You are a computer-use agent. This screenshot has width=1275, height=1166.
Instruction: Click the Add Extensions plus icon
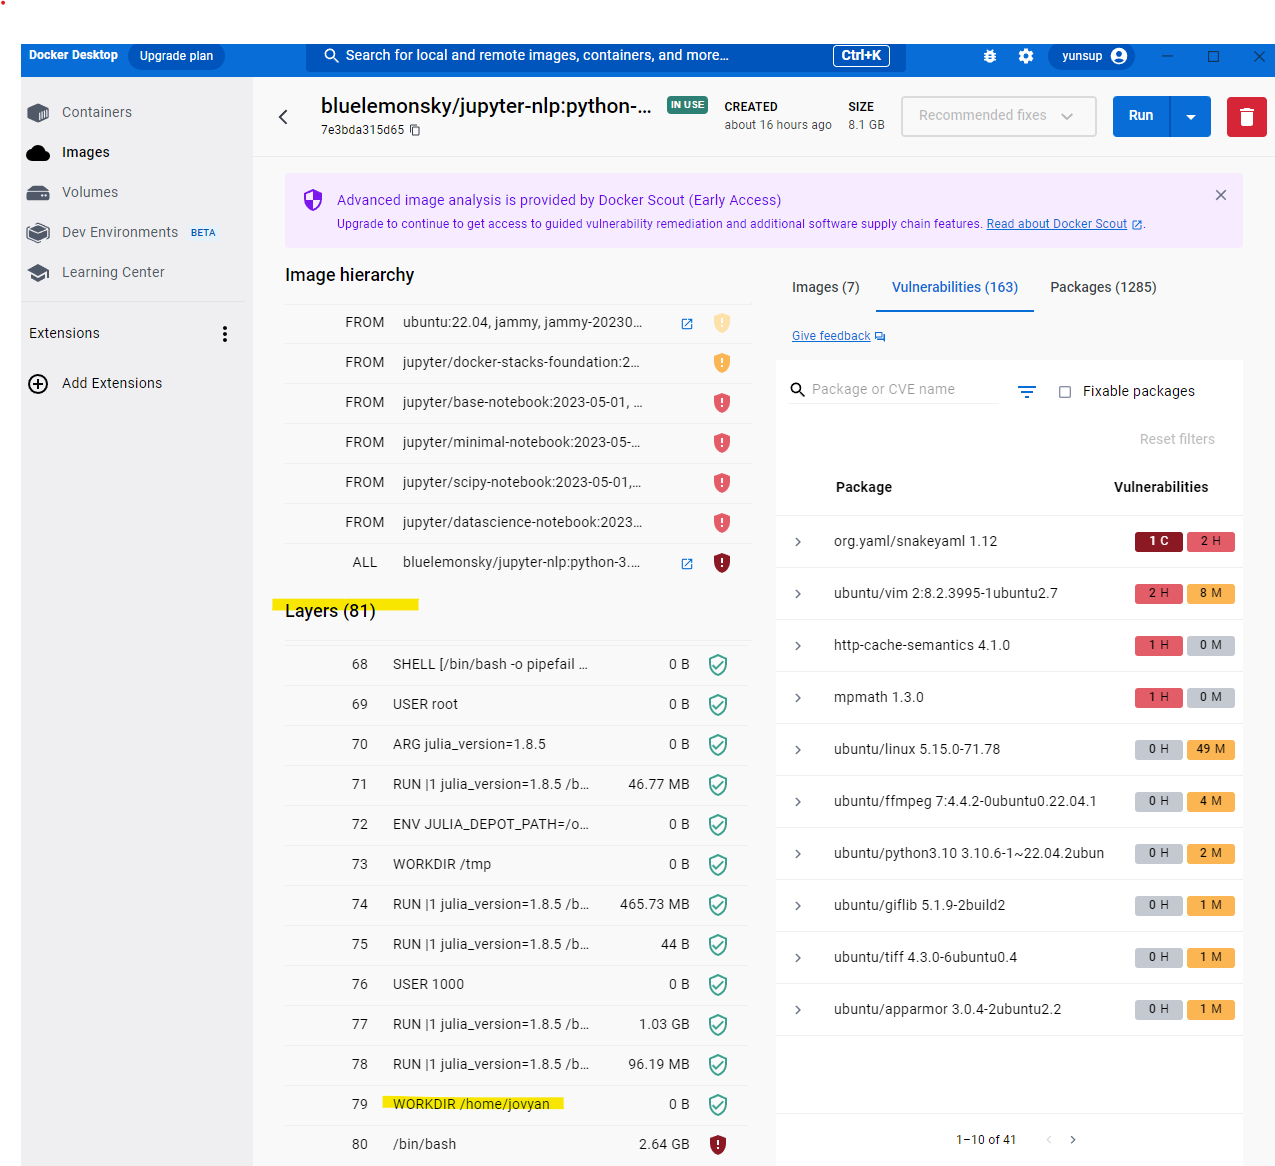[38, 383]
